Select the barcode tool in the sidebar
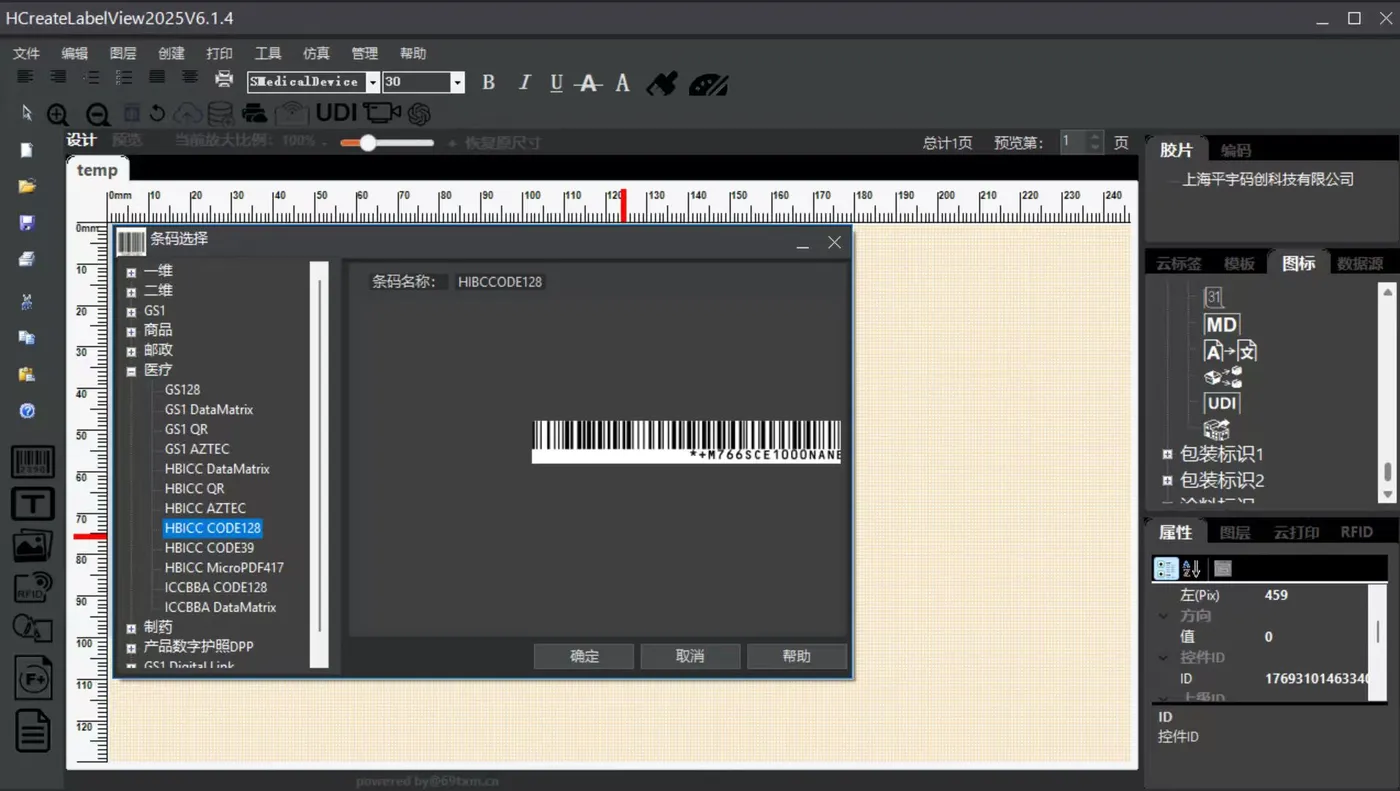The image size is (1400, 791). click(33, 462)
